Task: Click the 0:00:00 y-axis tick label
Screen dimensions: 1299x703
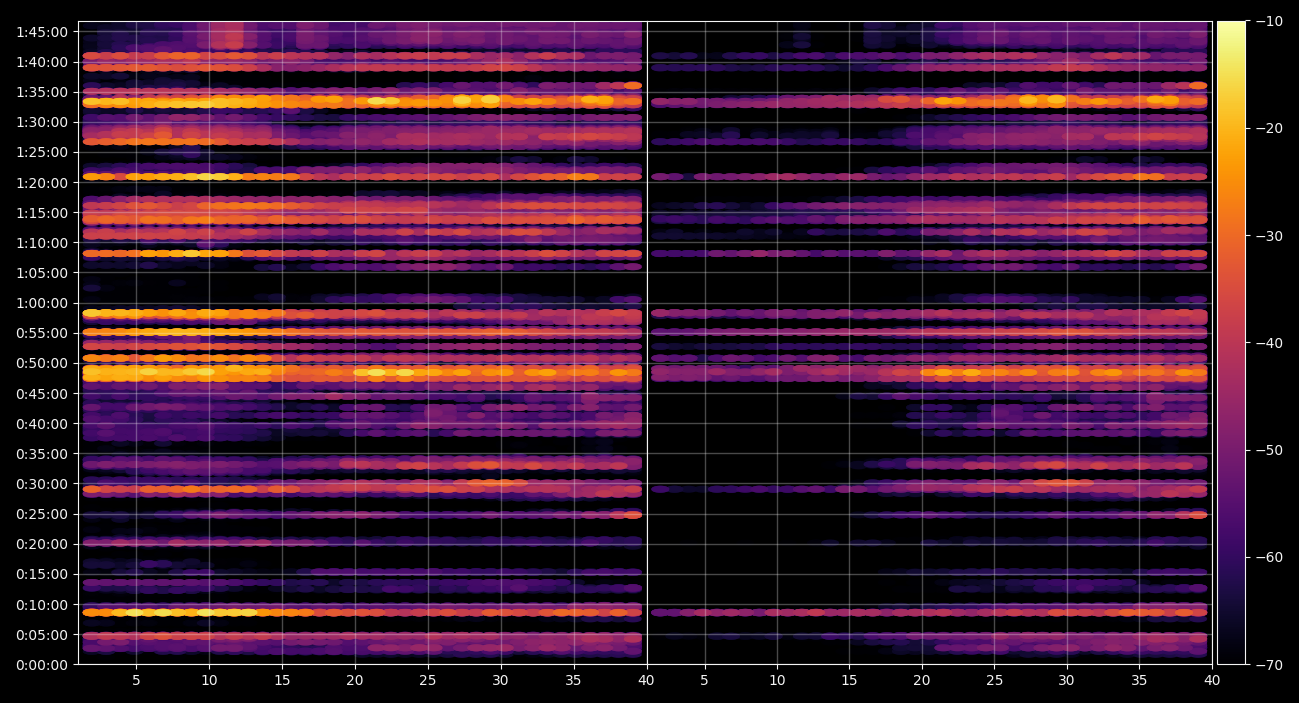Action: 42,665
